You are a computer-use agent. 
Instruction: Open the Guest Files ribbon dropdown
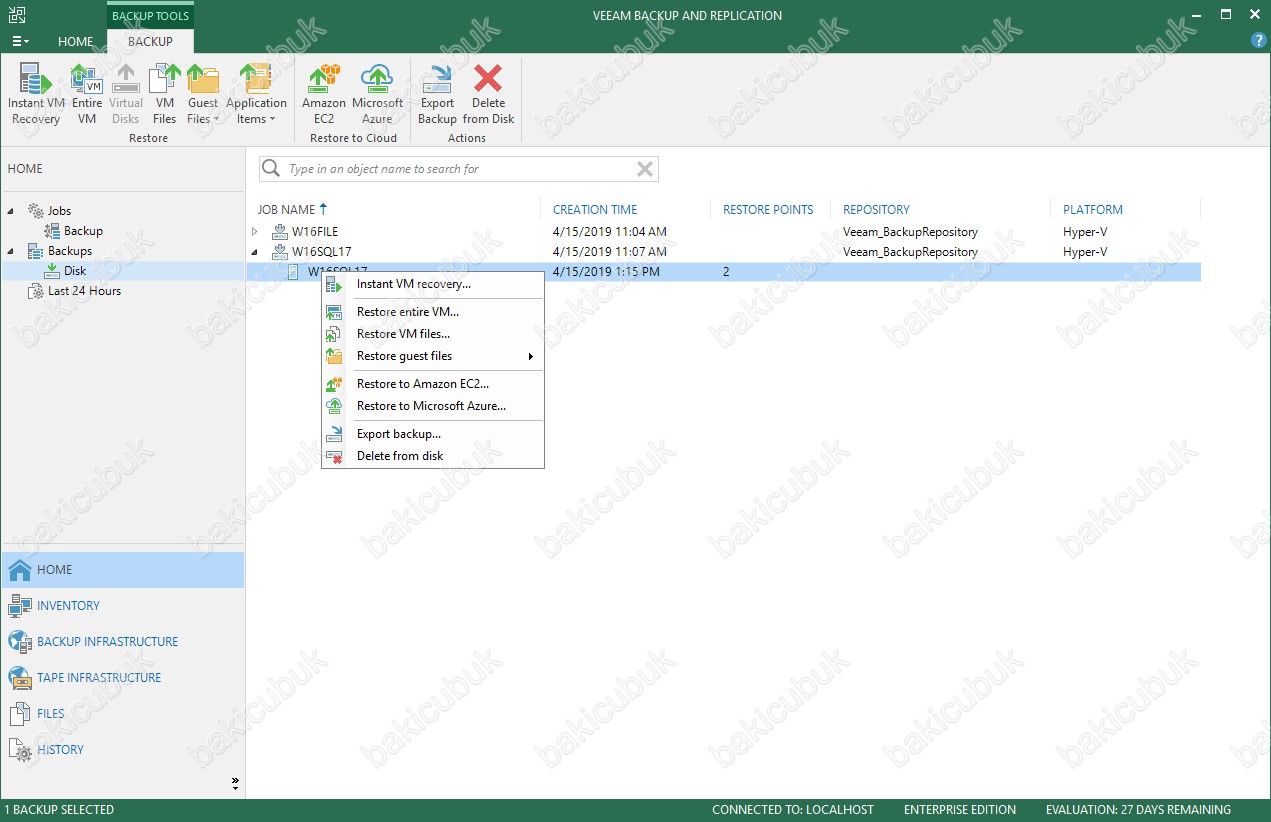[203, 95]
